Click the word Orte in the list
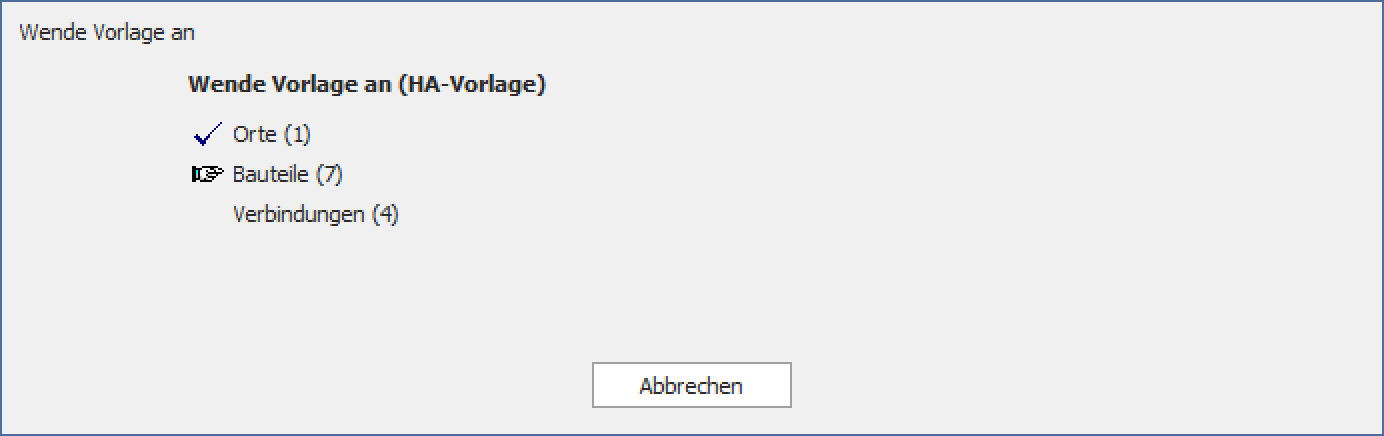Image resolution: width=1384 pixels, height=436 pixels. pyautogui.click(x=256, y=135)
